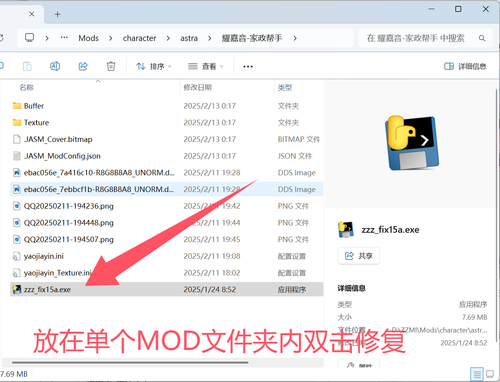The width and height of the screenshot is (500, 382).
Task: Select zzz_fix15a.exe application file
Action: [x=167, y=289]
